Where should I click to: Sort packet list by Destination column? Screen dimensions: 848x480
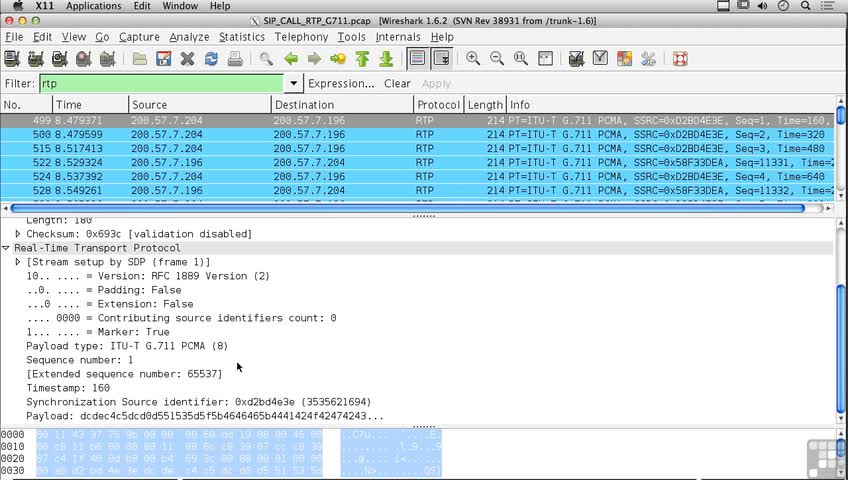tap(342, 104)
